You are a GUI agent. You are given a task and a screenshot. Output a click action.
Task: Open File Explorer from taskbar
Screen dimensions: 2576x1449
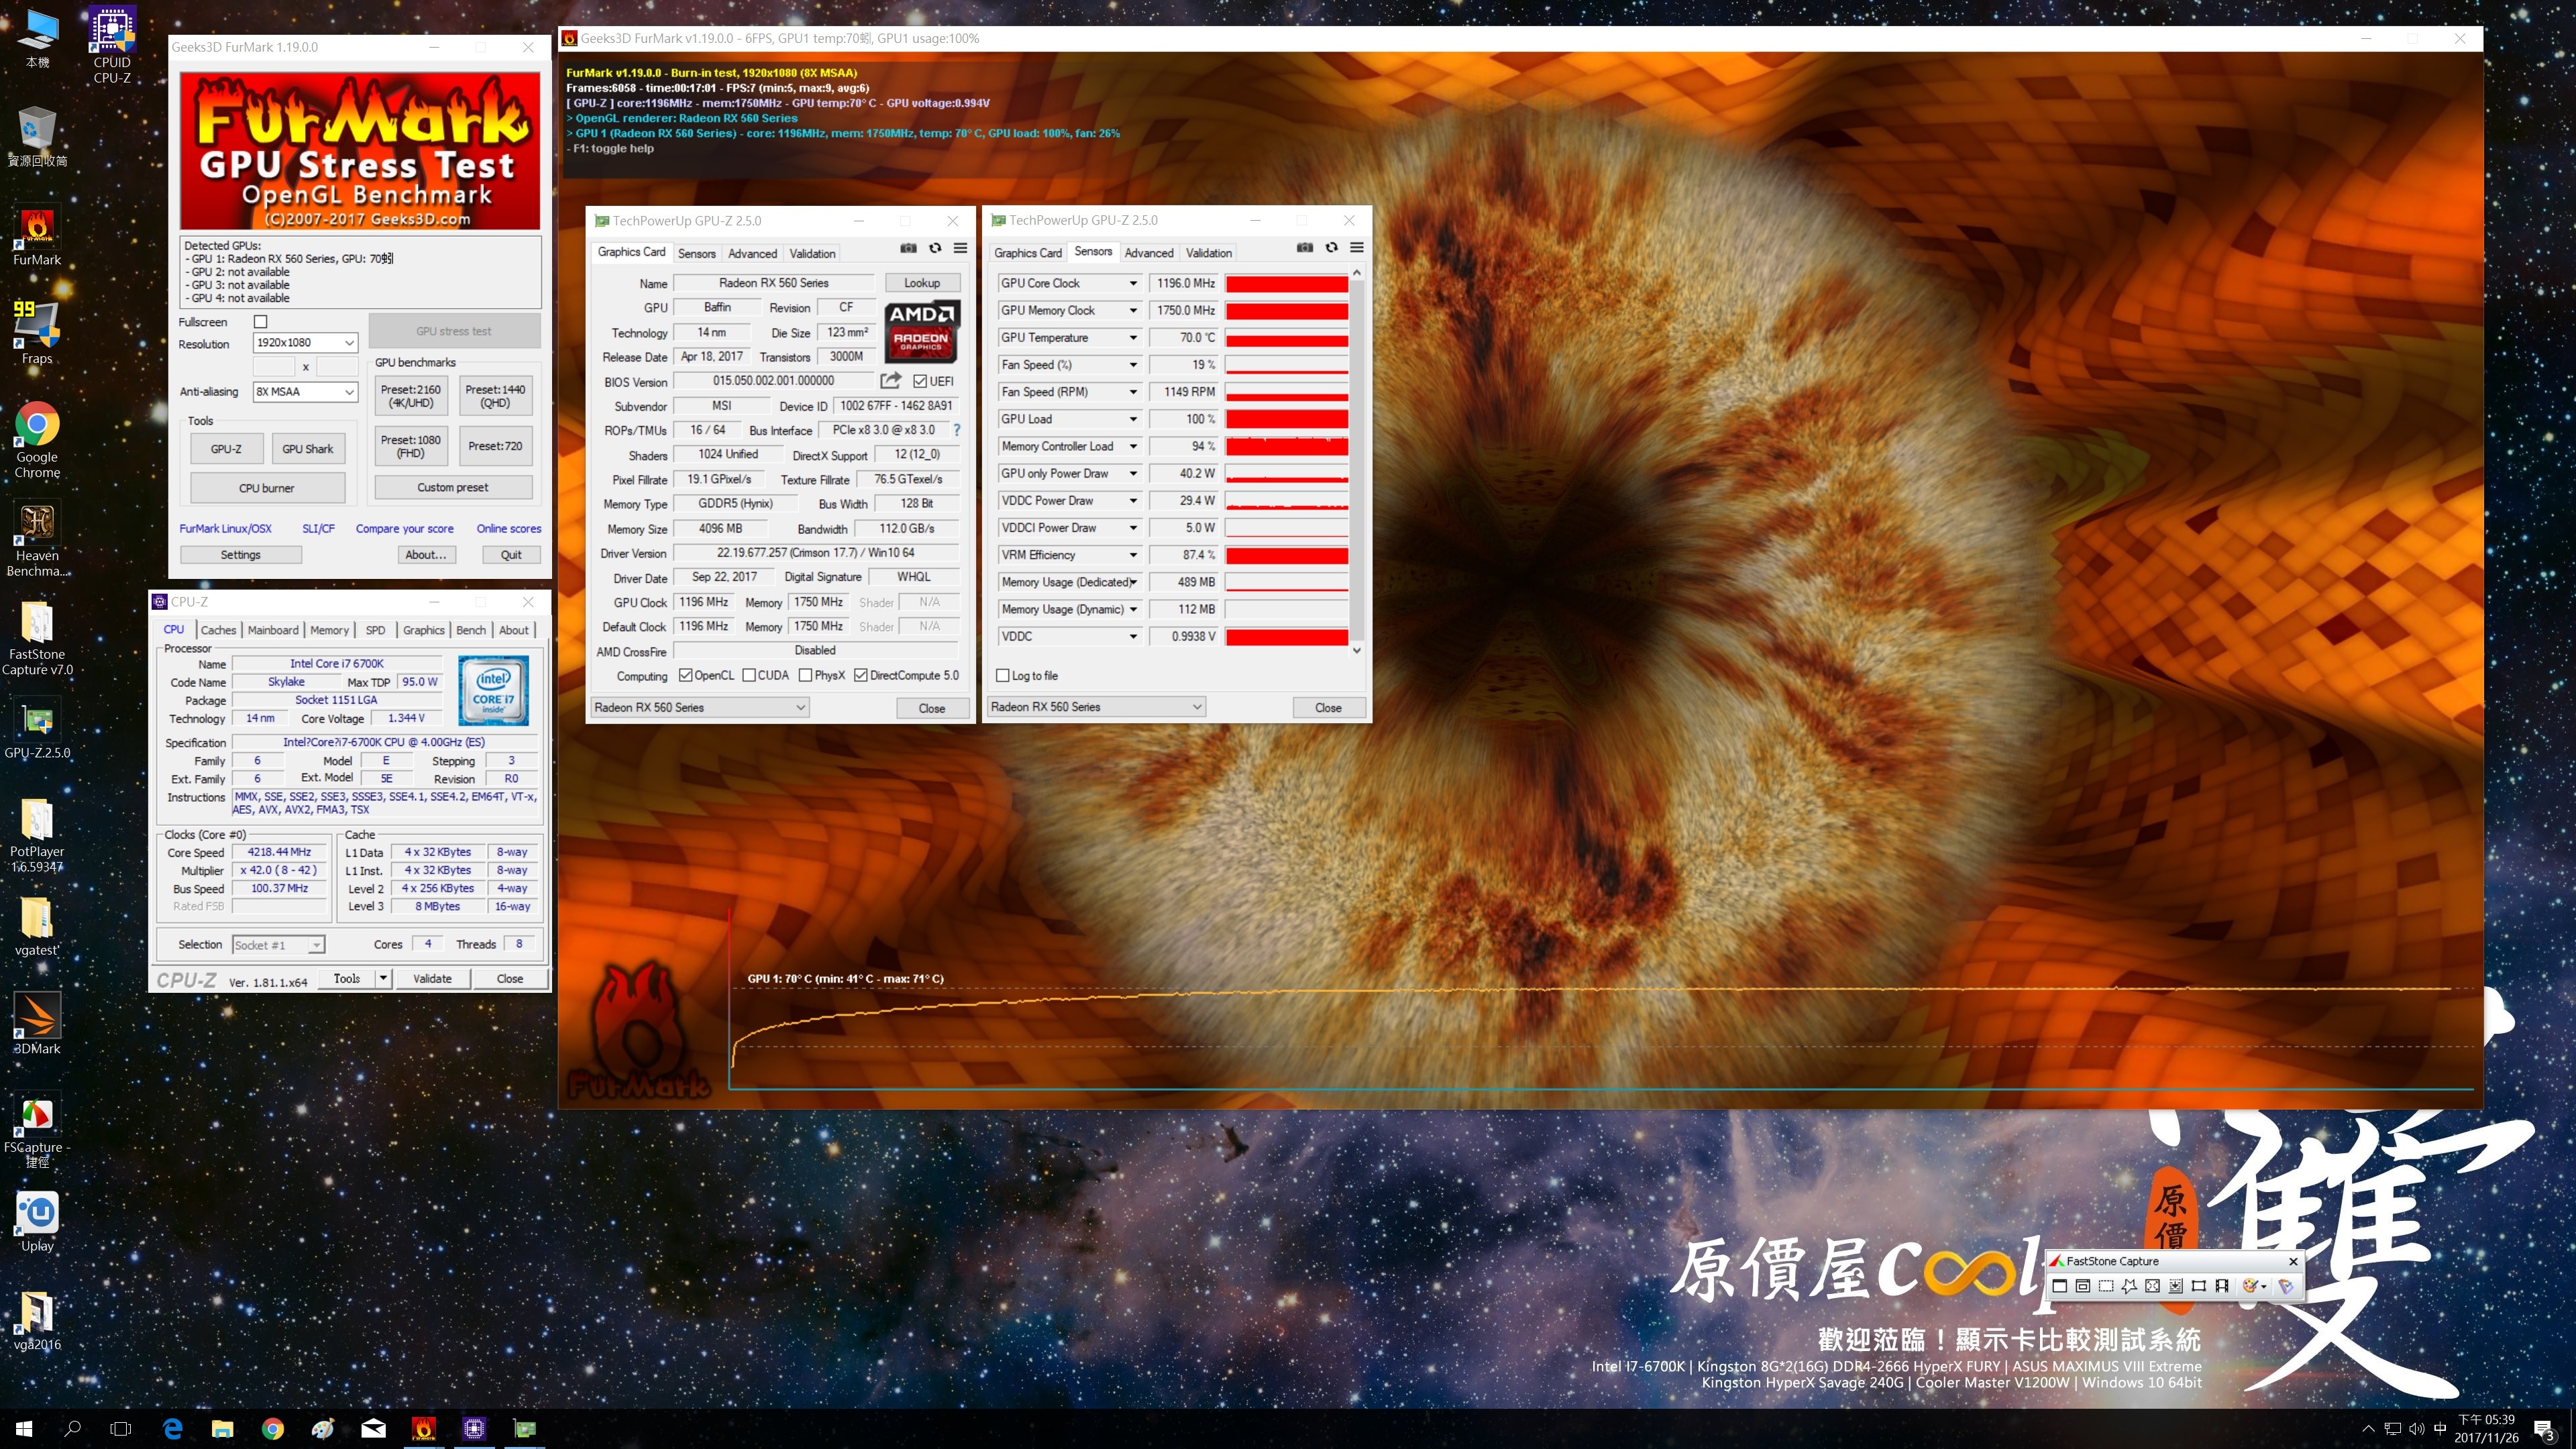[x=222, y=1429]
